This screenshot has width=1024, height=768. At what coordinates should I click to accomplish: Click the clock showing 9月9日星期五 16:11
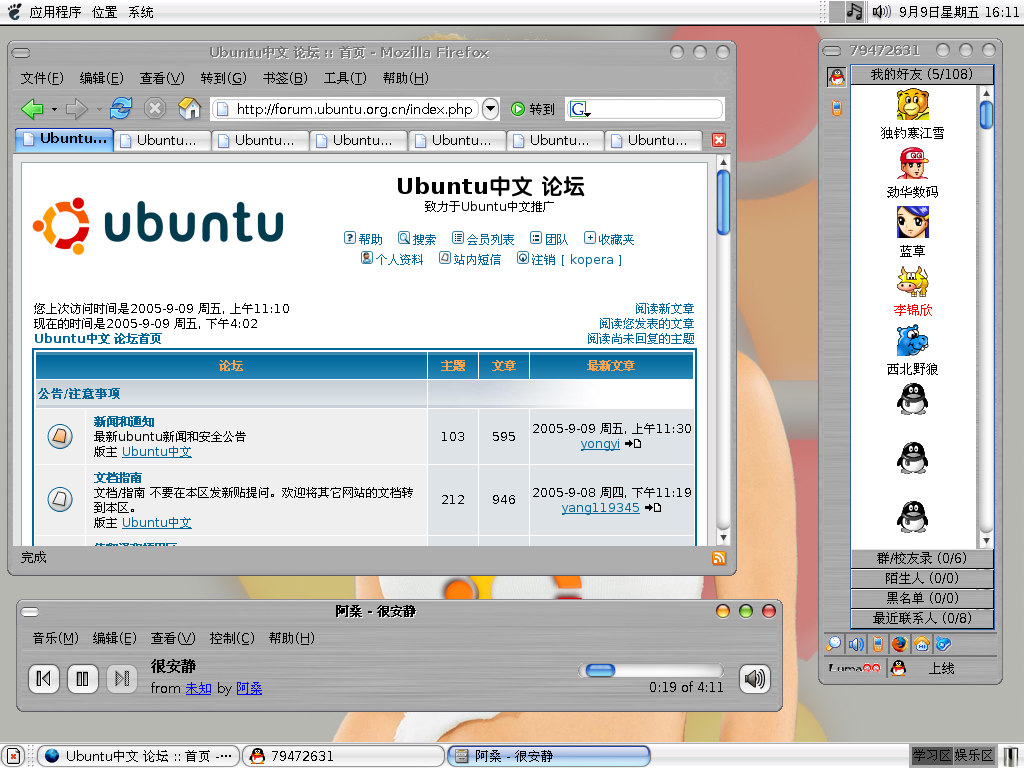pos(957,12)
